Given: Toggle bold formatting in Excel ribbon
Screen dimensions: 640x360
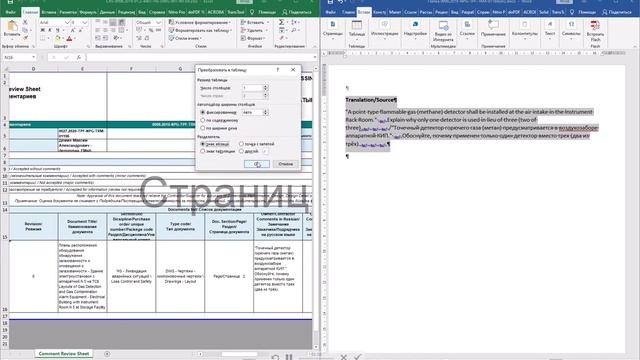Looking at the screenshot, I should [x=42, y=30].
